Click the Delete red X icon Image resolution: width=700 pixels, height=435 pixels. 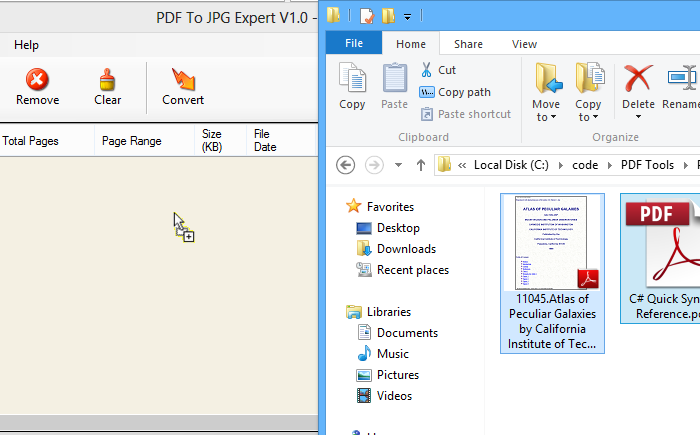pos(638,78)
